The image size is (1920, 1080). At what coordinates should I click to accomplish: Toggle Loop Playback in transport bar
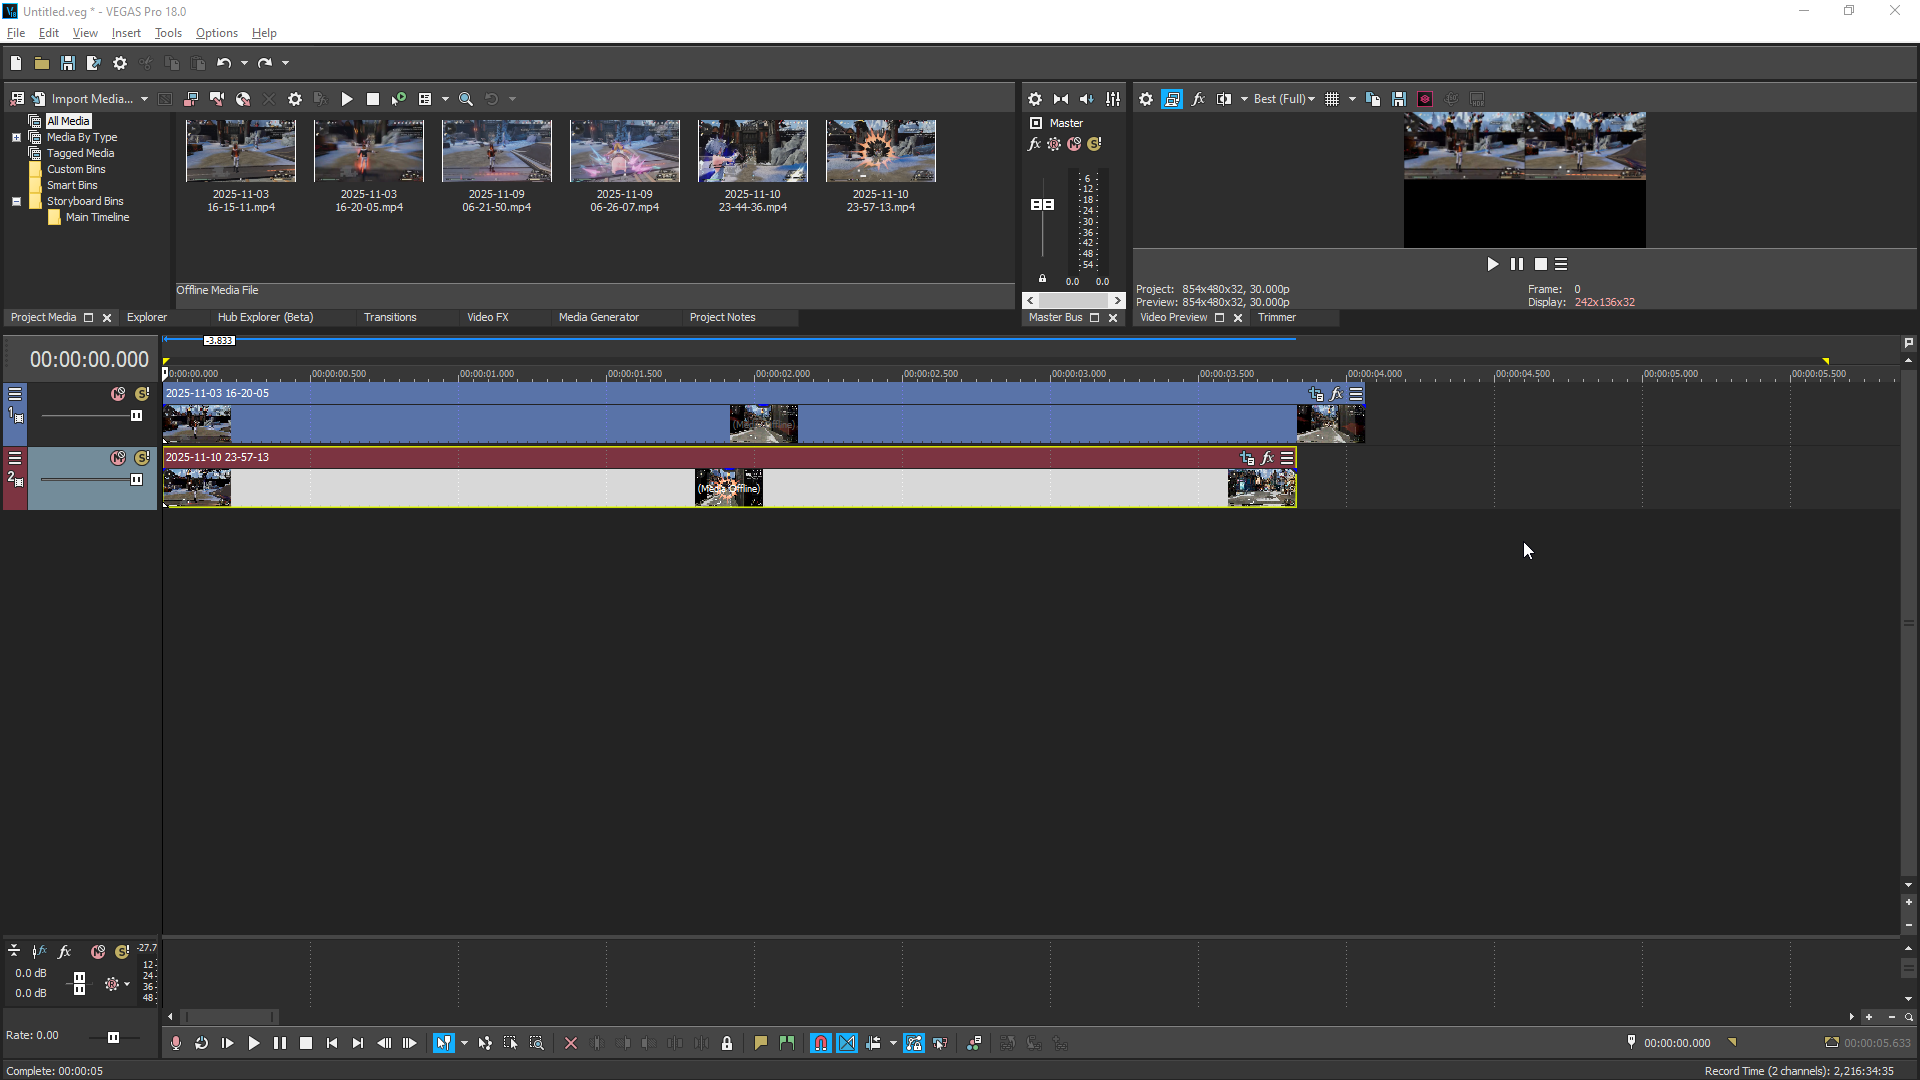tap(201, 1043)
